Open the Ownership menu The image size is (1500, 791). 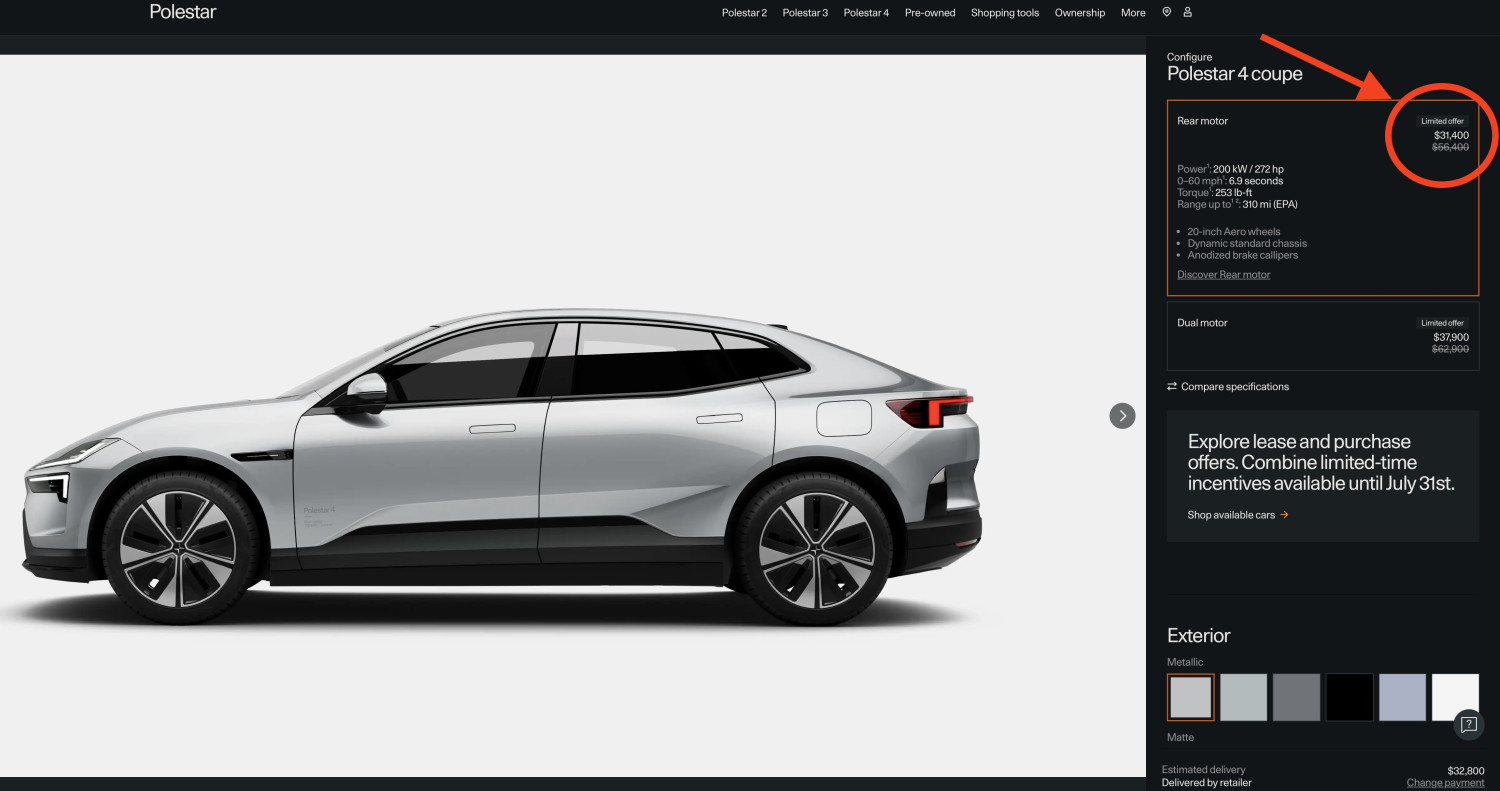(x=1080, y=13)
